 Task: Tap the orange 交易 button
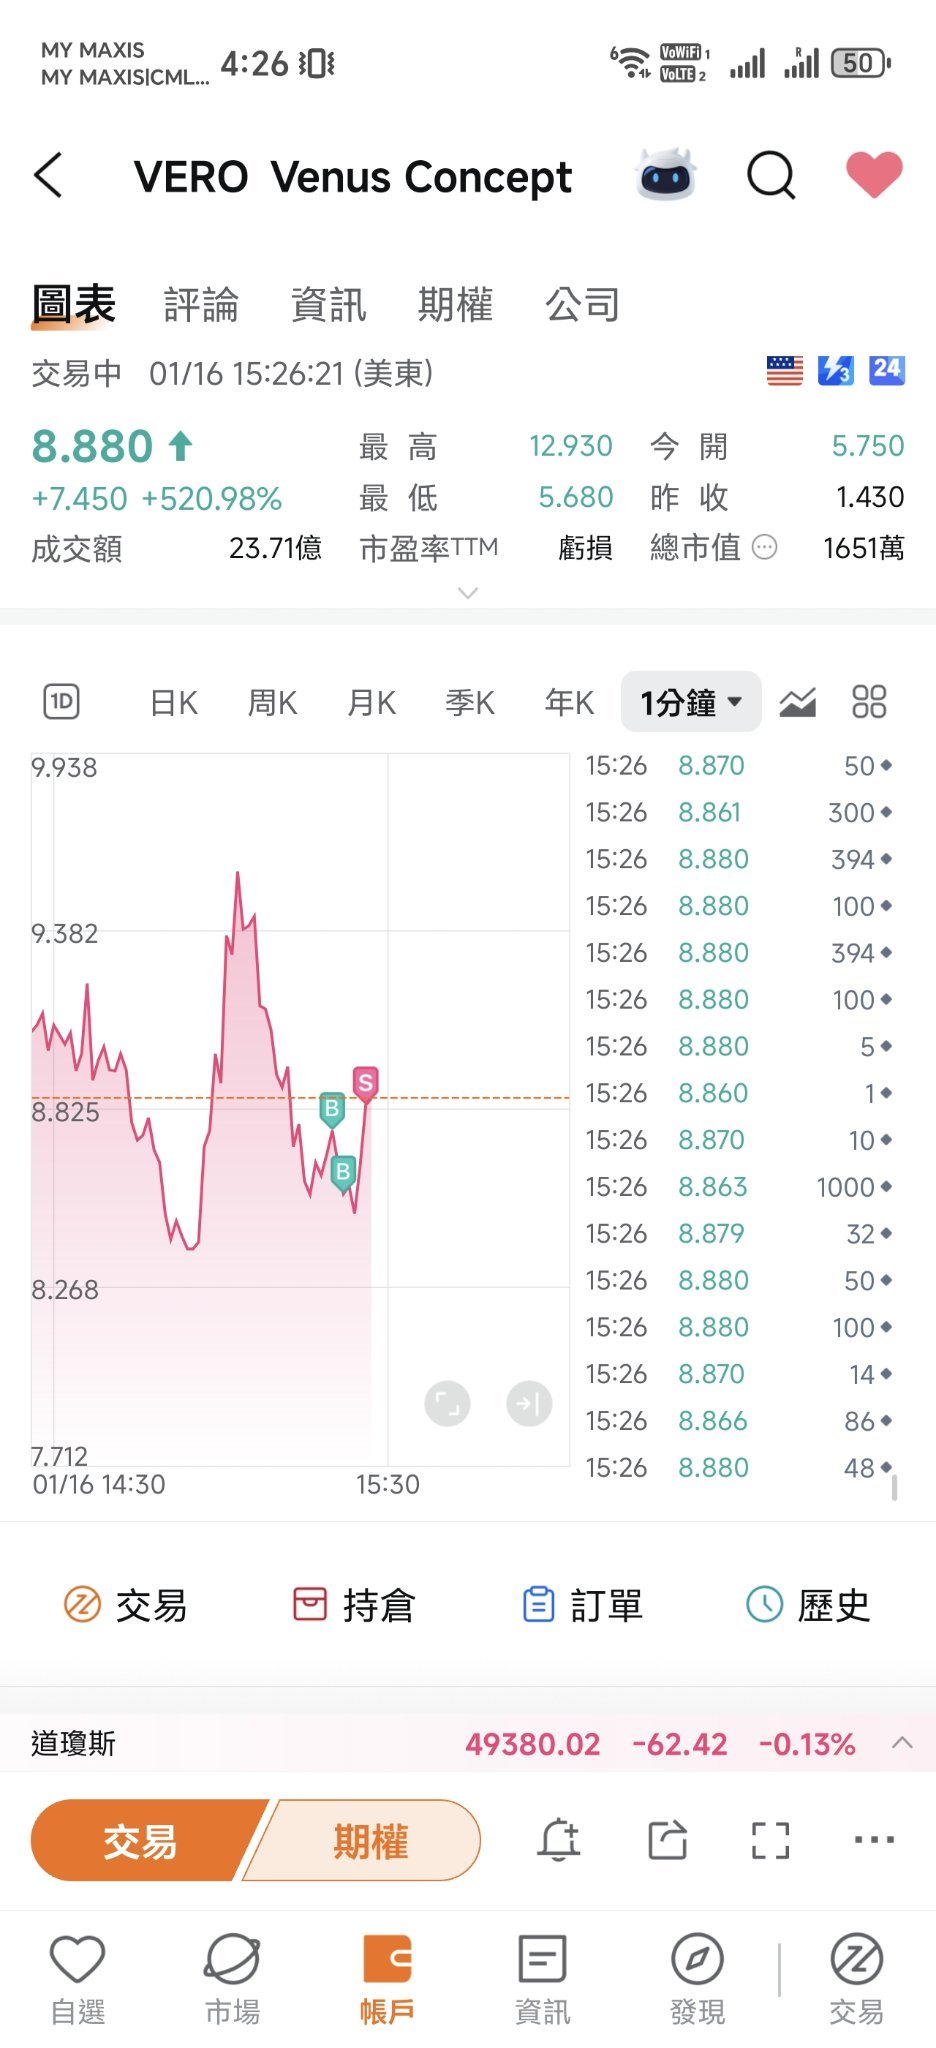point(140,1840)
